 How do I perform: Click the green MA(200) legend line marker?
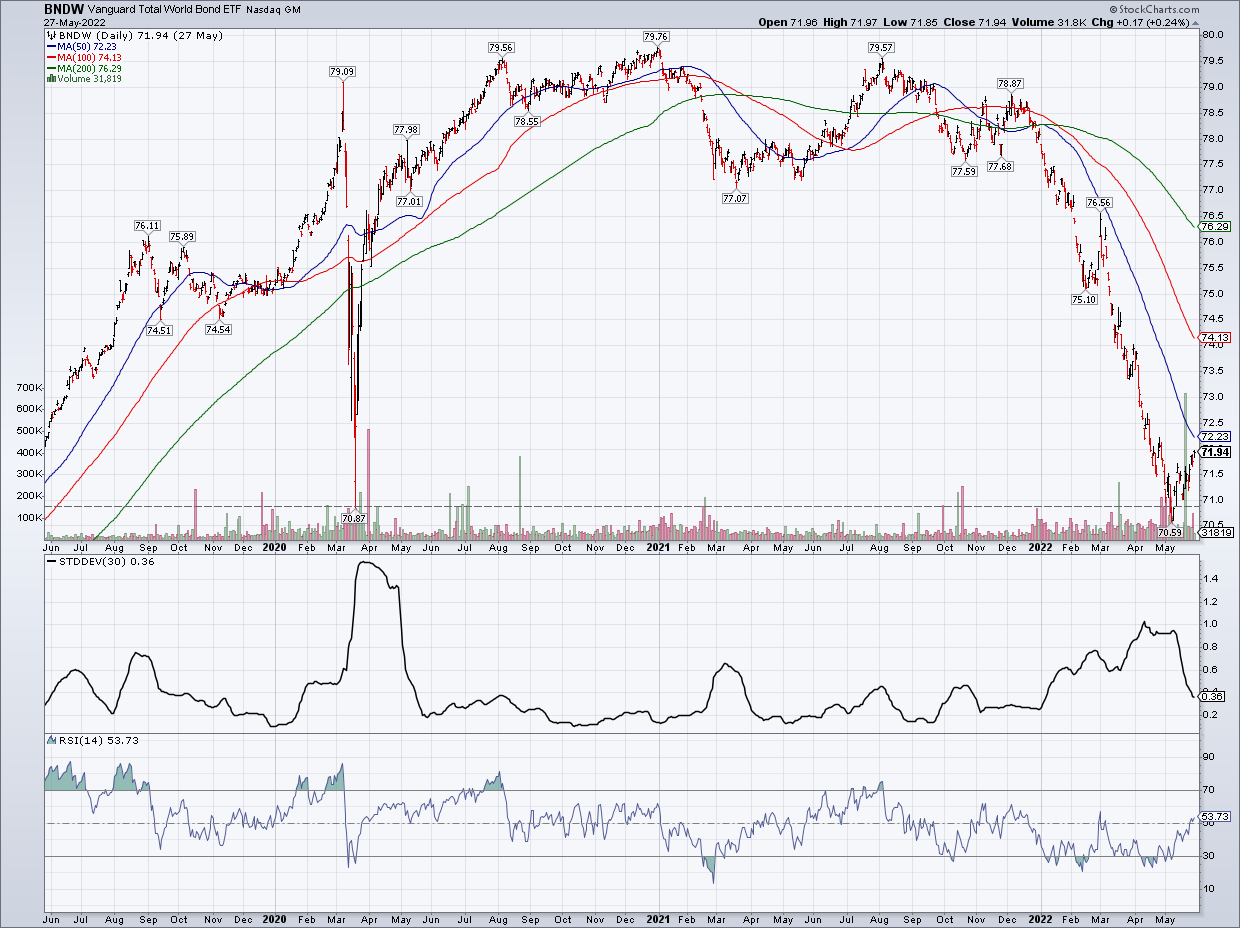[x=49, y=70]
